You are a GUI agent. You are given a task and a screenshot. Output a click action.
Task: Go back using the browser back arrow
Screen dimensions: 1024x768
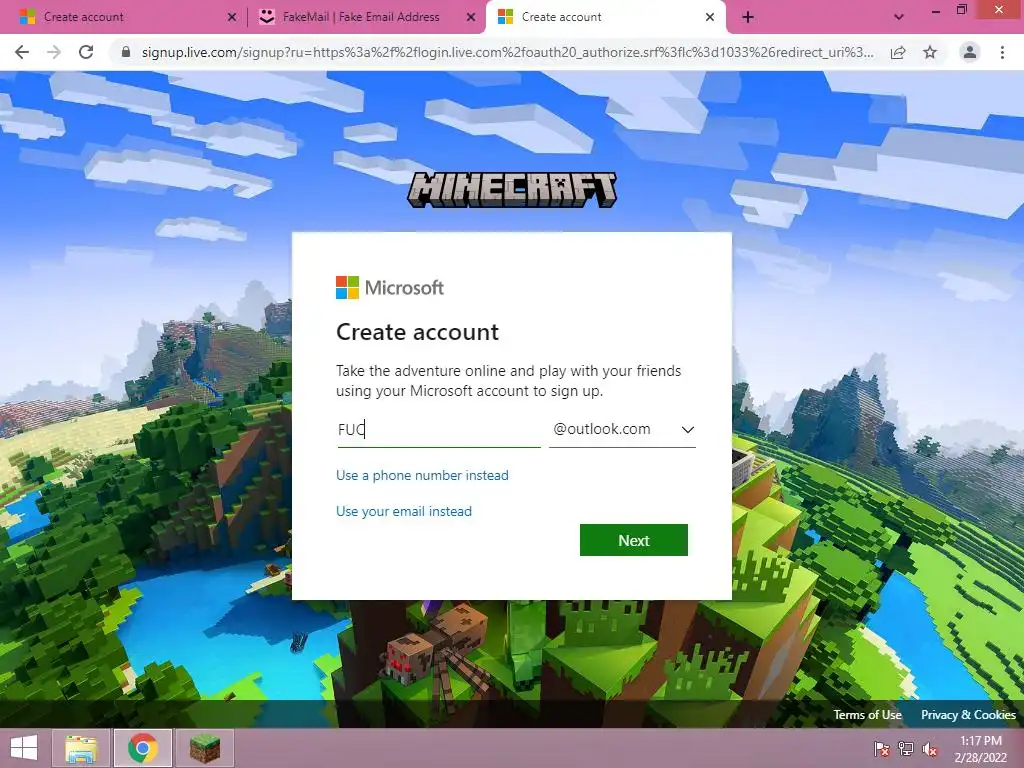(22, 52)
